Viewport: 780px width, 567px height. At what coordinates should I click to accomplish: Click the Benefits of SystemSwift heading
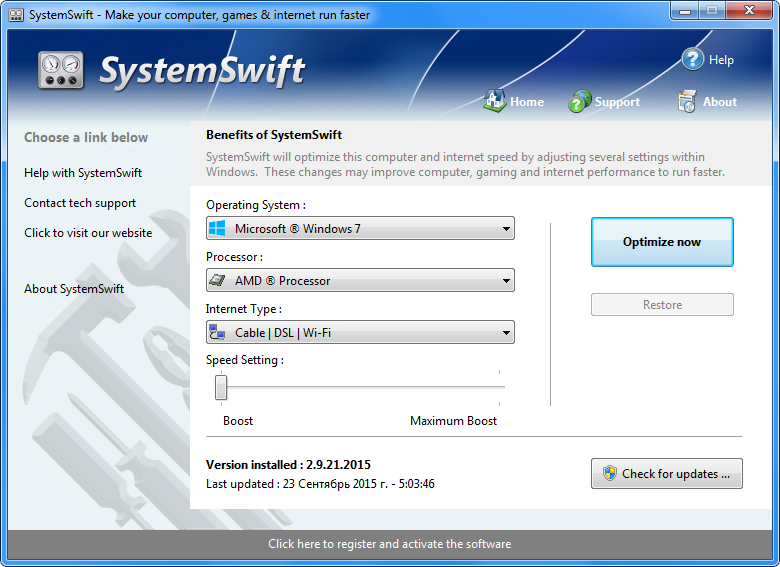(x=274, y=135)
